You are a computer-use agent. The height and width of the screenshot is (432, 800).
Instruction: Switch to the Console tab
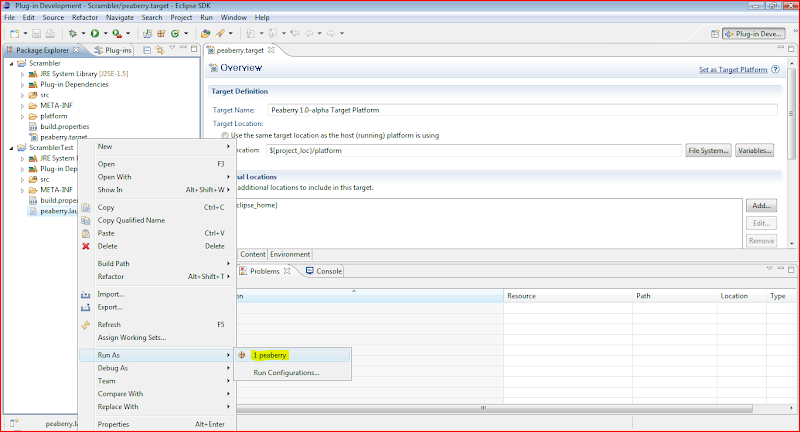click(x=324, y=271)
